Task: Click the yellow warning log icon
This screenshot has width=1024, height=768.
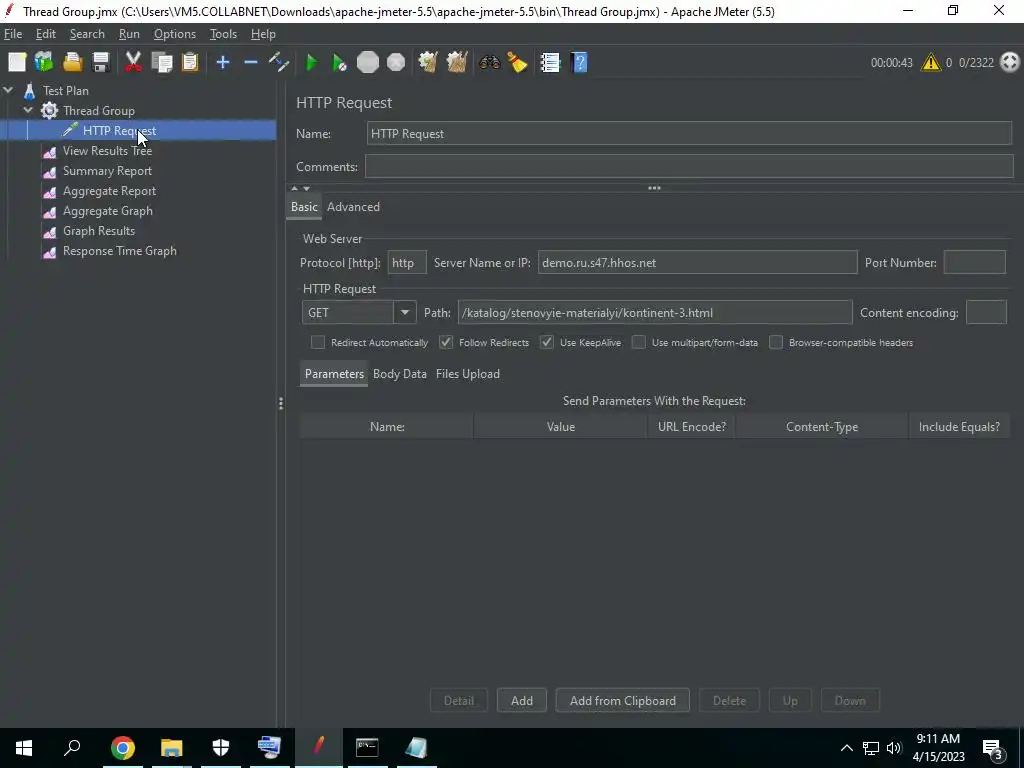Action: 931,62
